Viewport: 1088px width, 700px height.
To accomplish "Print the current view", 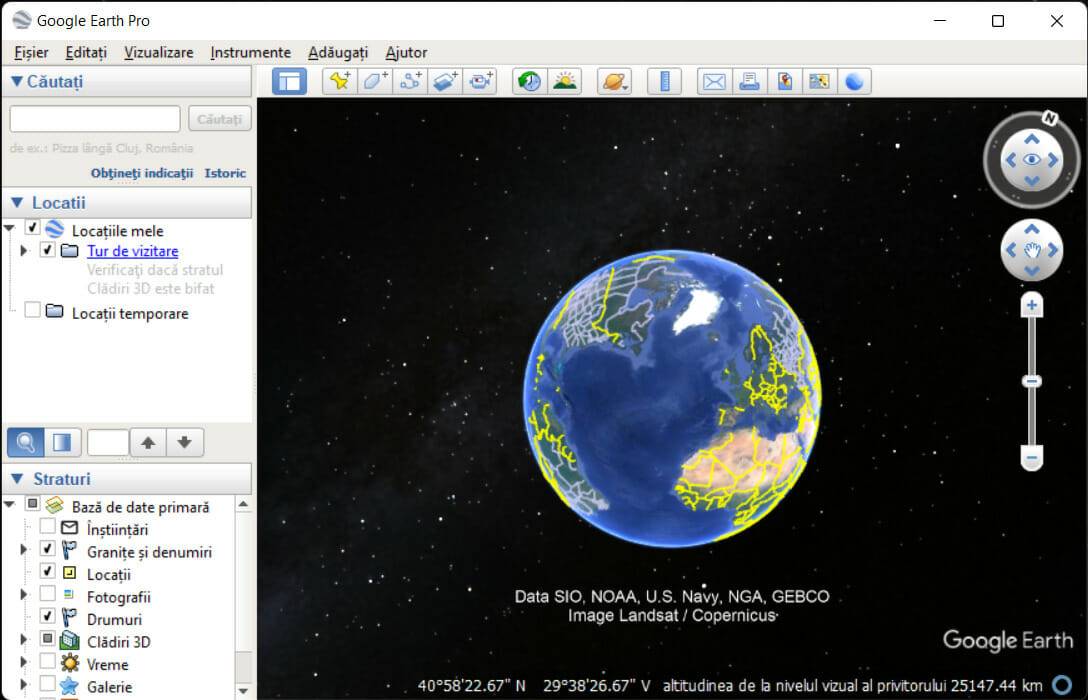I will [749, 81].
